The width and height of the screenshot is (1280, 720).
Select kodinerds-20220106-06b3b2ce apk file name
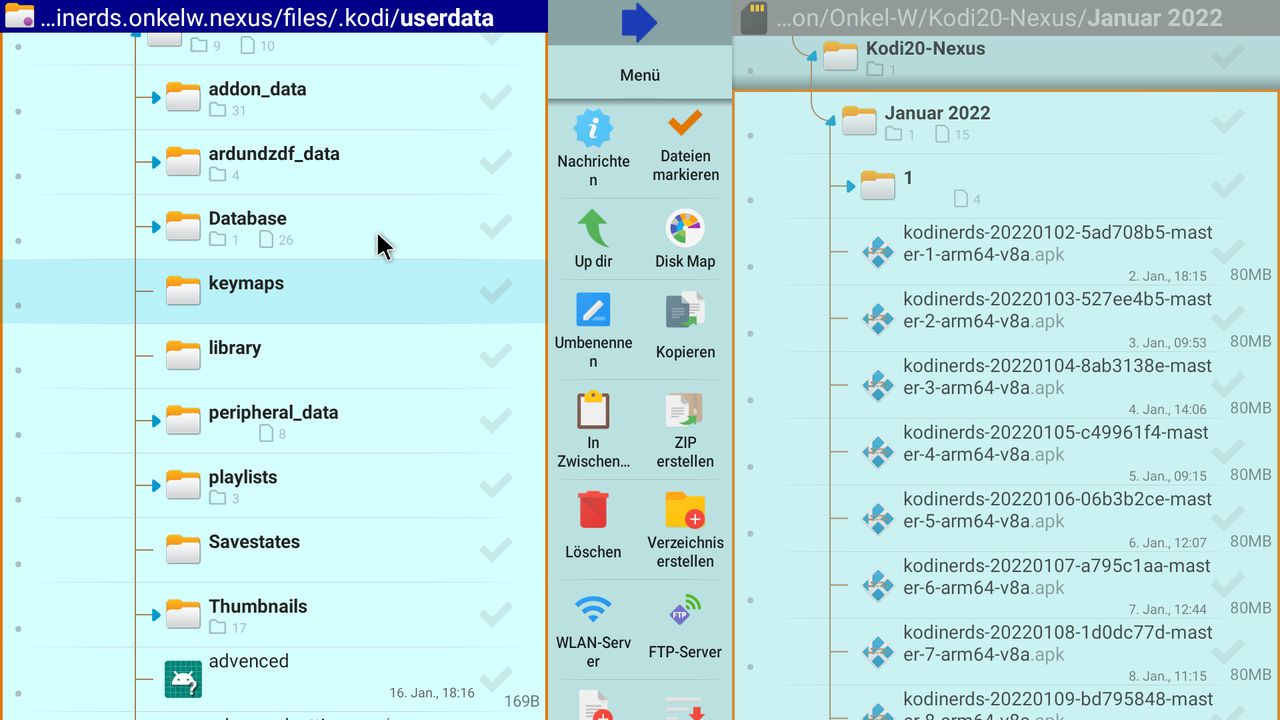(x=1056, y=510)
